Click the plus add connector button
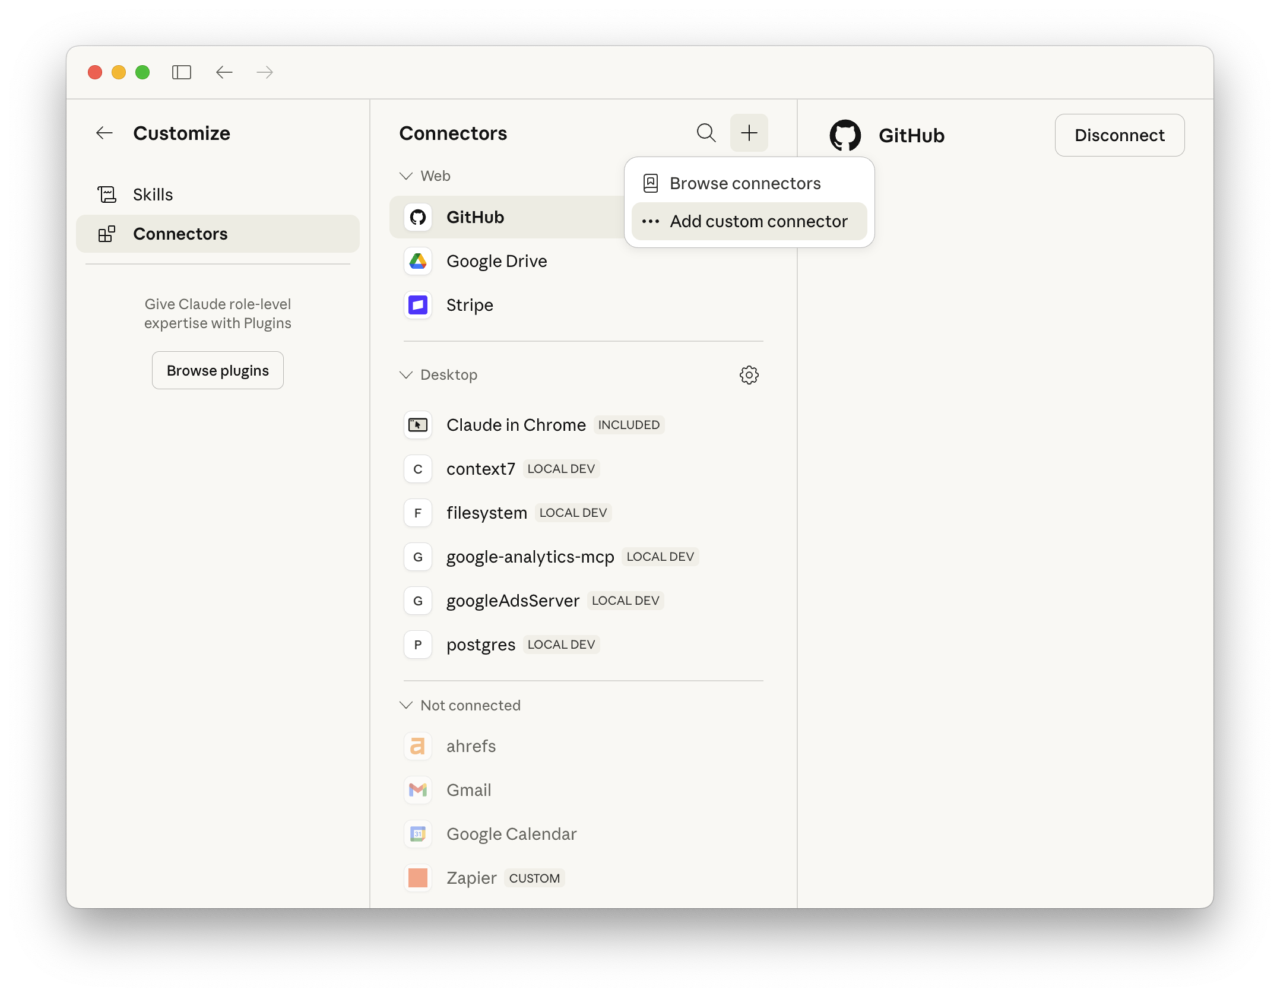The height and width of the screenshot is (995, 1280). coord(749,133)
